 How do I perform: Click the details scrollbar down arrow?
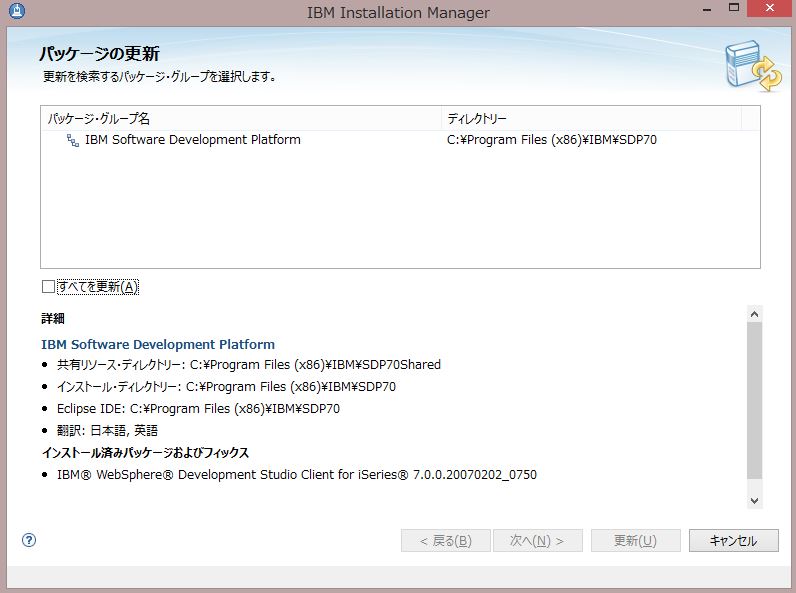coord(754,501)
